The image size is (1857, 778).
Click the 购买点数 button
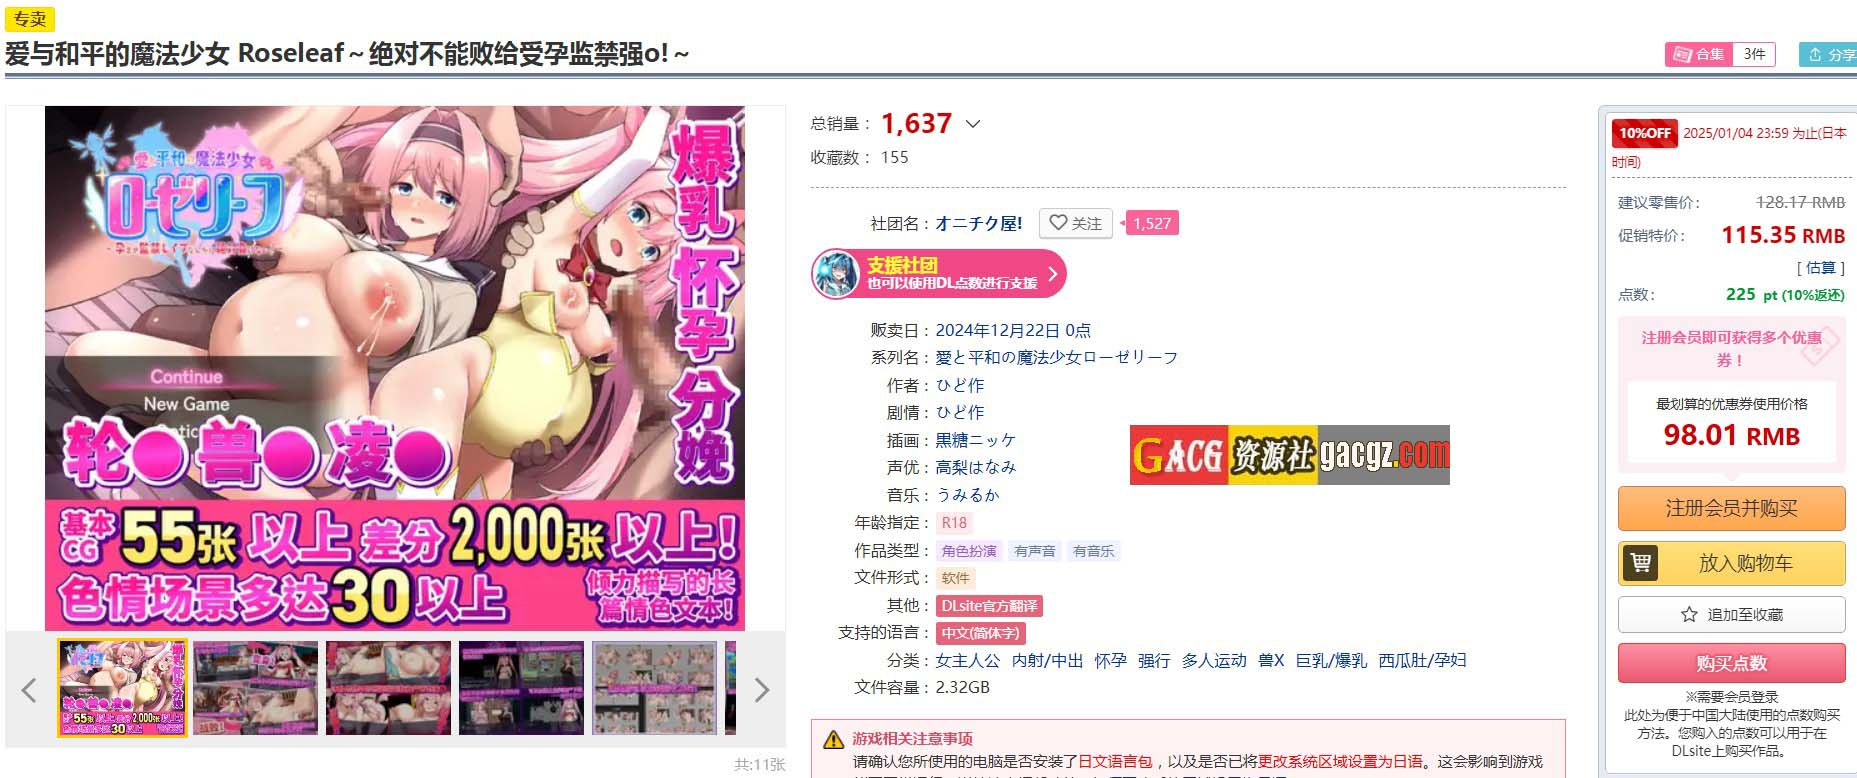click(1731, 663)
